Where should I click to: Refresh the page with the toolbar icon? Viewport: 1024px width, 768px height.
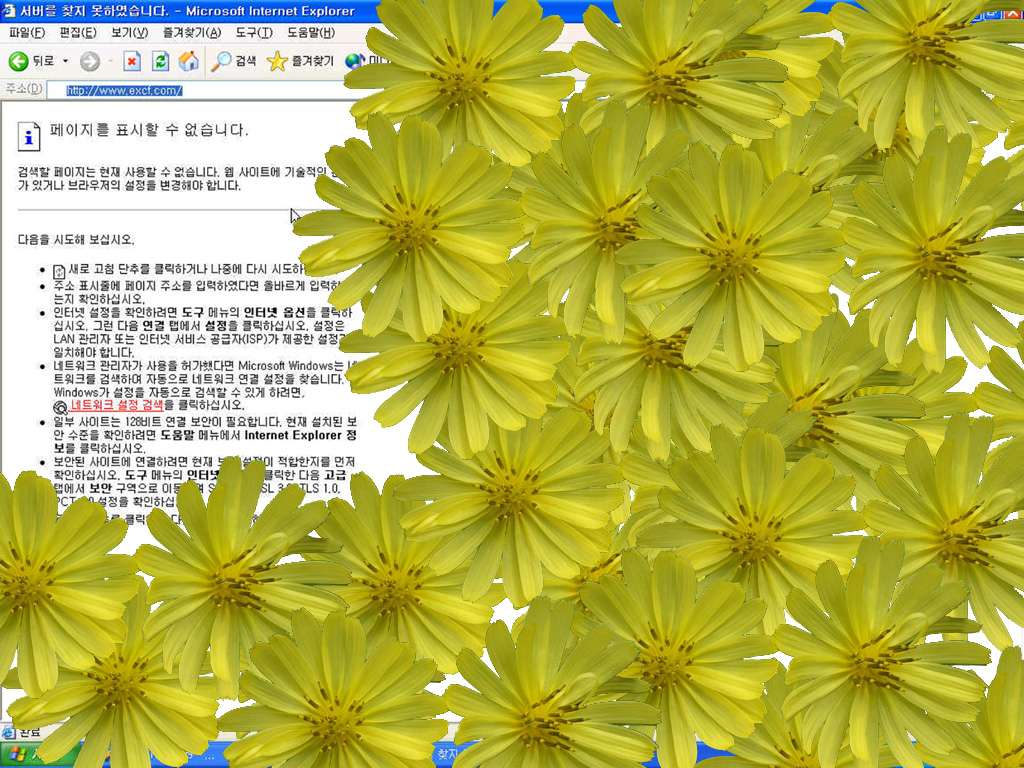coord(160,62)
